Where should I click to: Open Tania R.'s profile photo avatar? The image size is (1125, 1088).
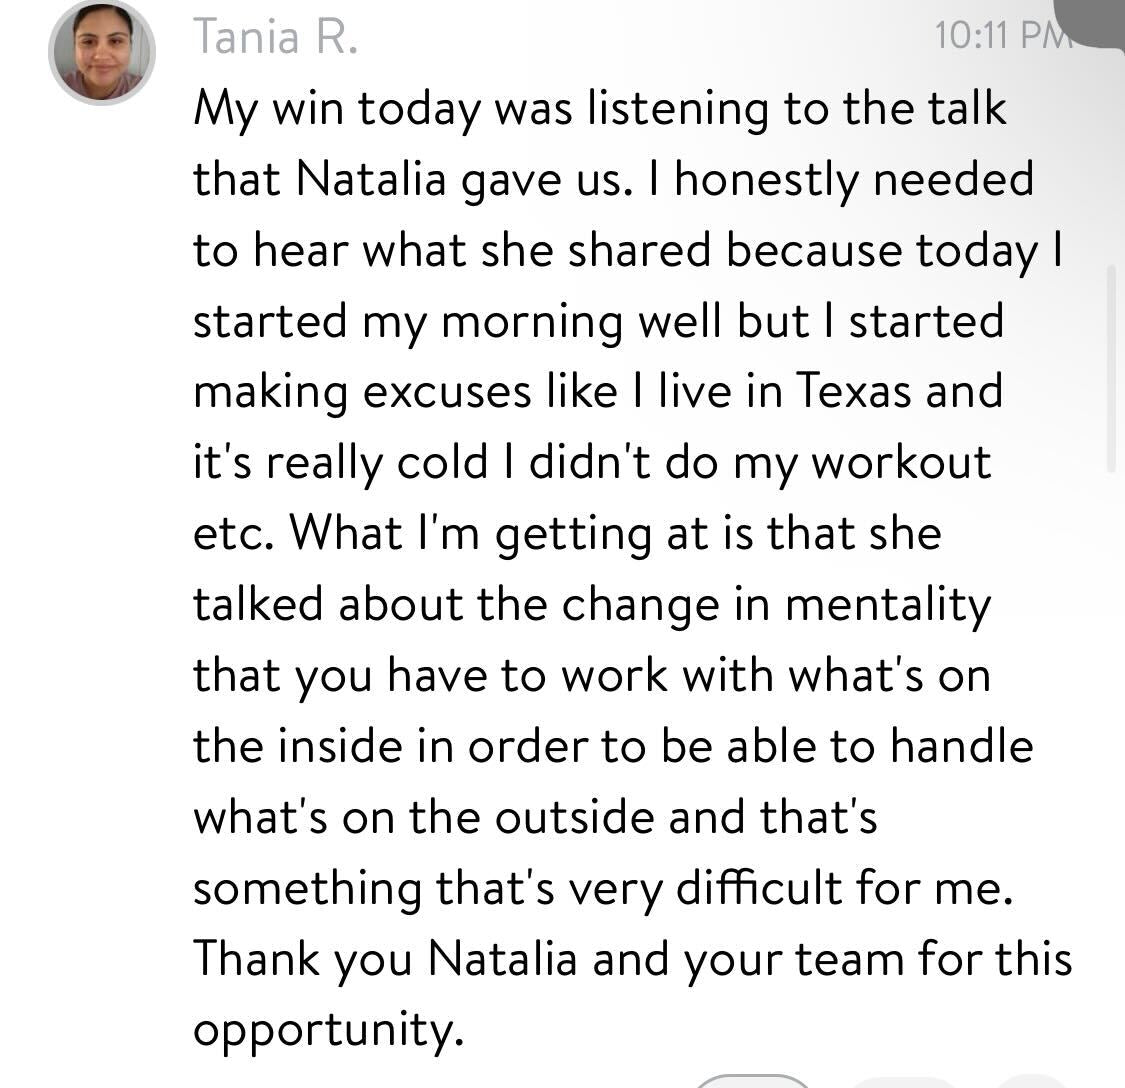101,51
